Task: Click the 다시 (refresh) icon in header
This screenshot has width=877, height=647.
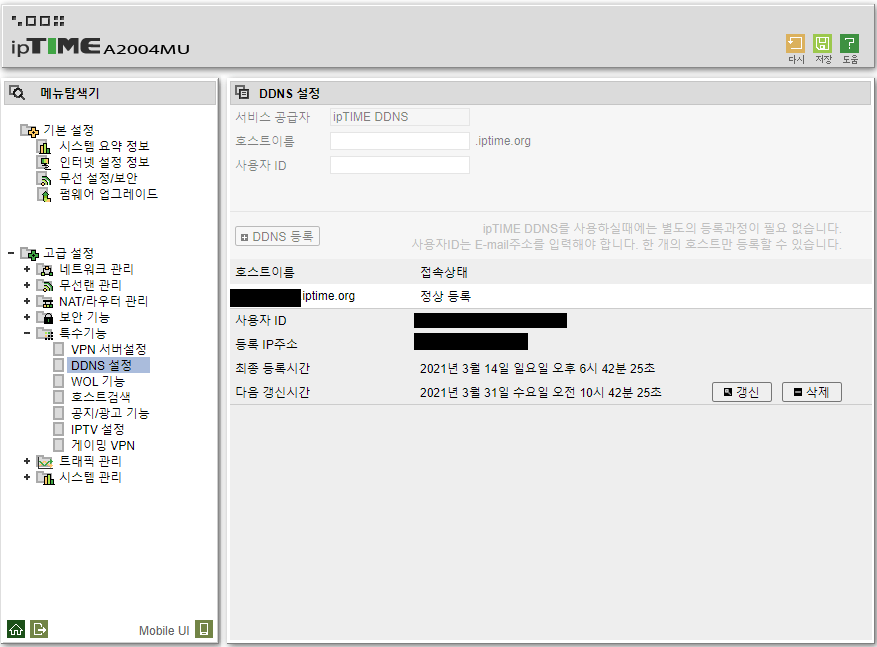Action: [795, 44]
